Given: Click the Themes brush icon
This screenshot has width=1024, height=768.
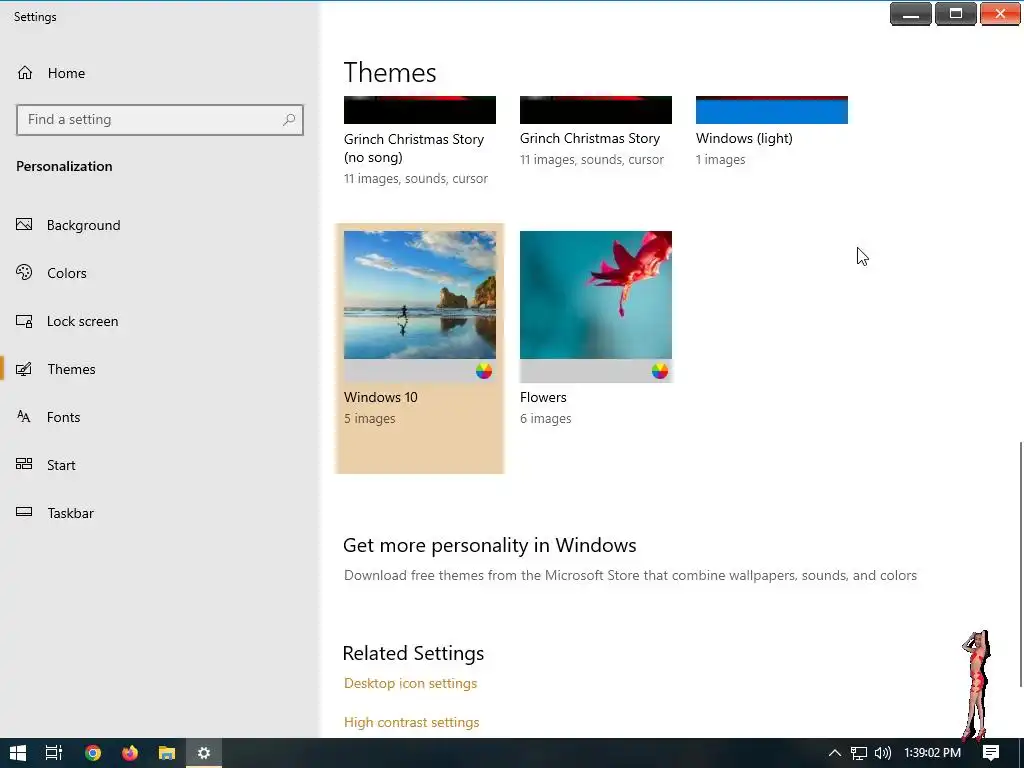Looking at the screenshot, I should (x=24, y=369).
